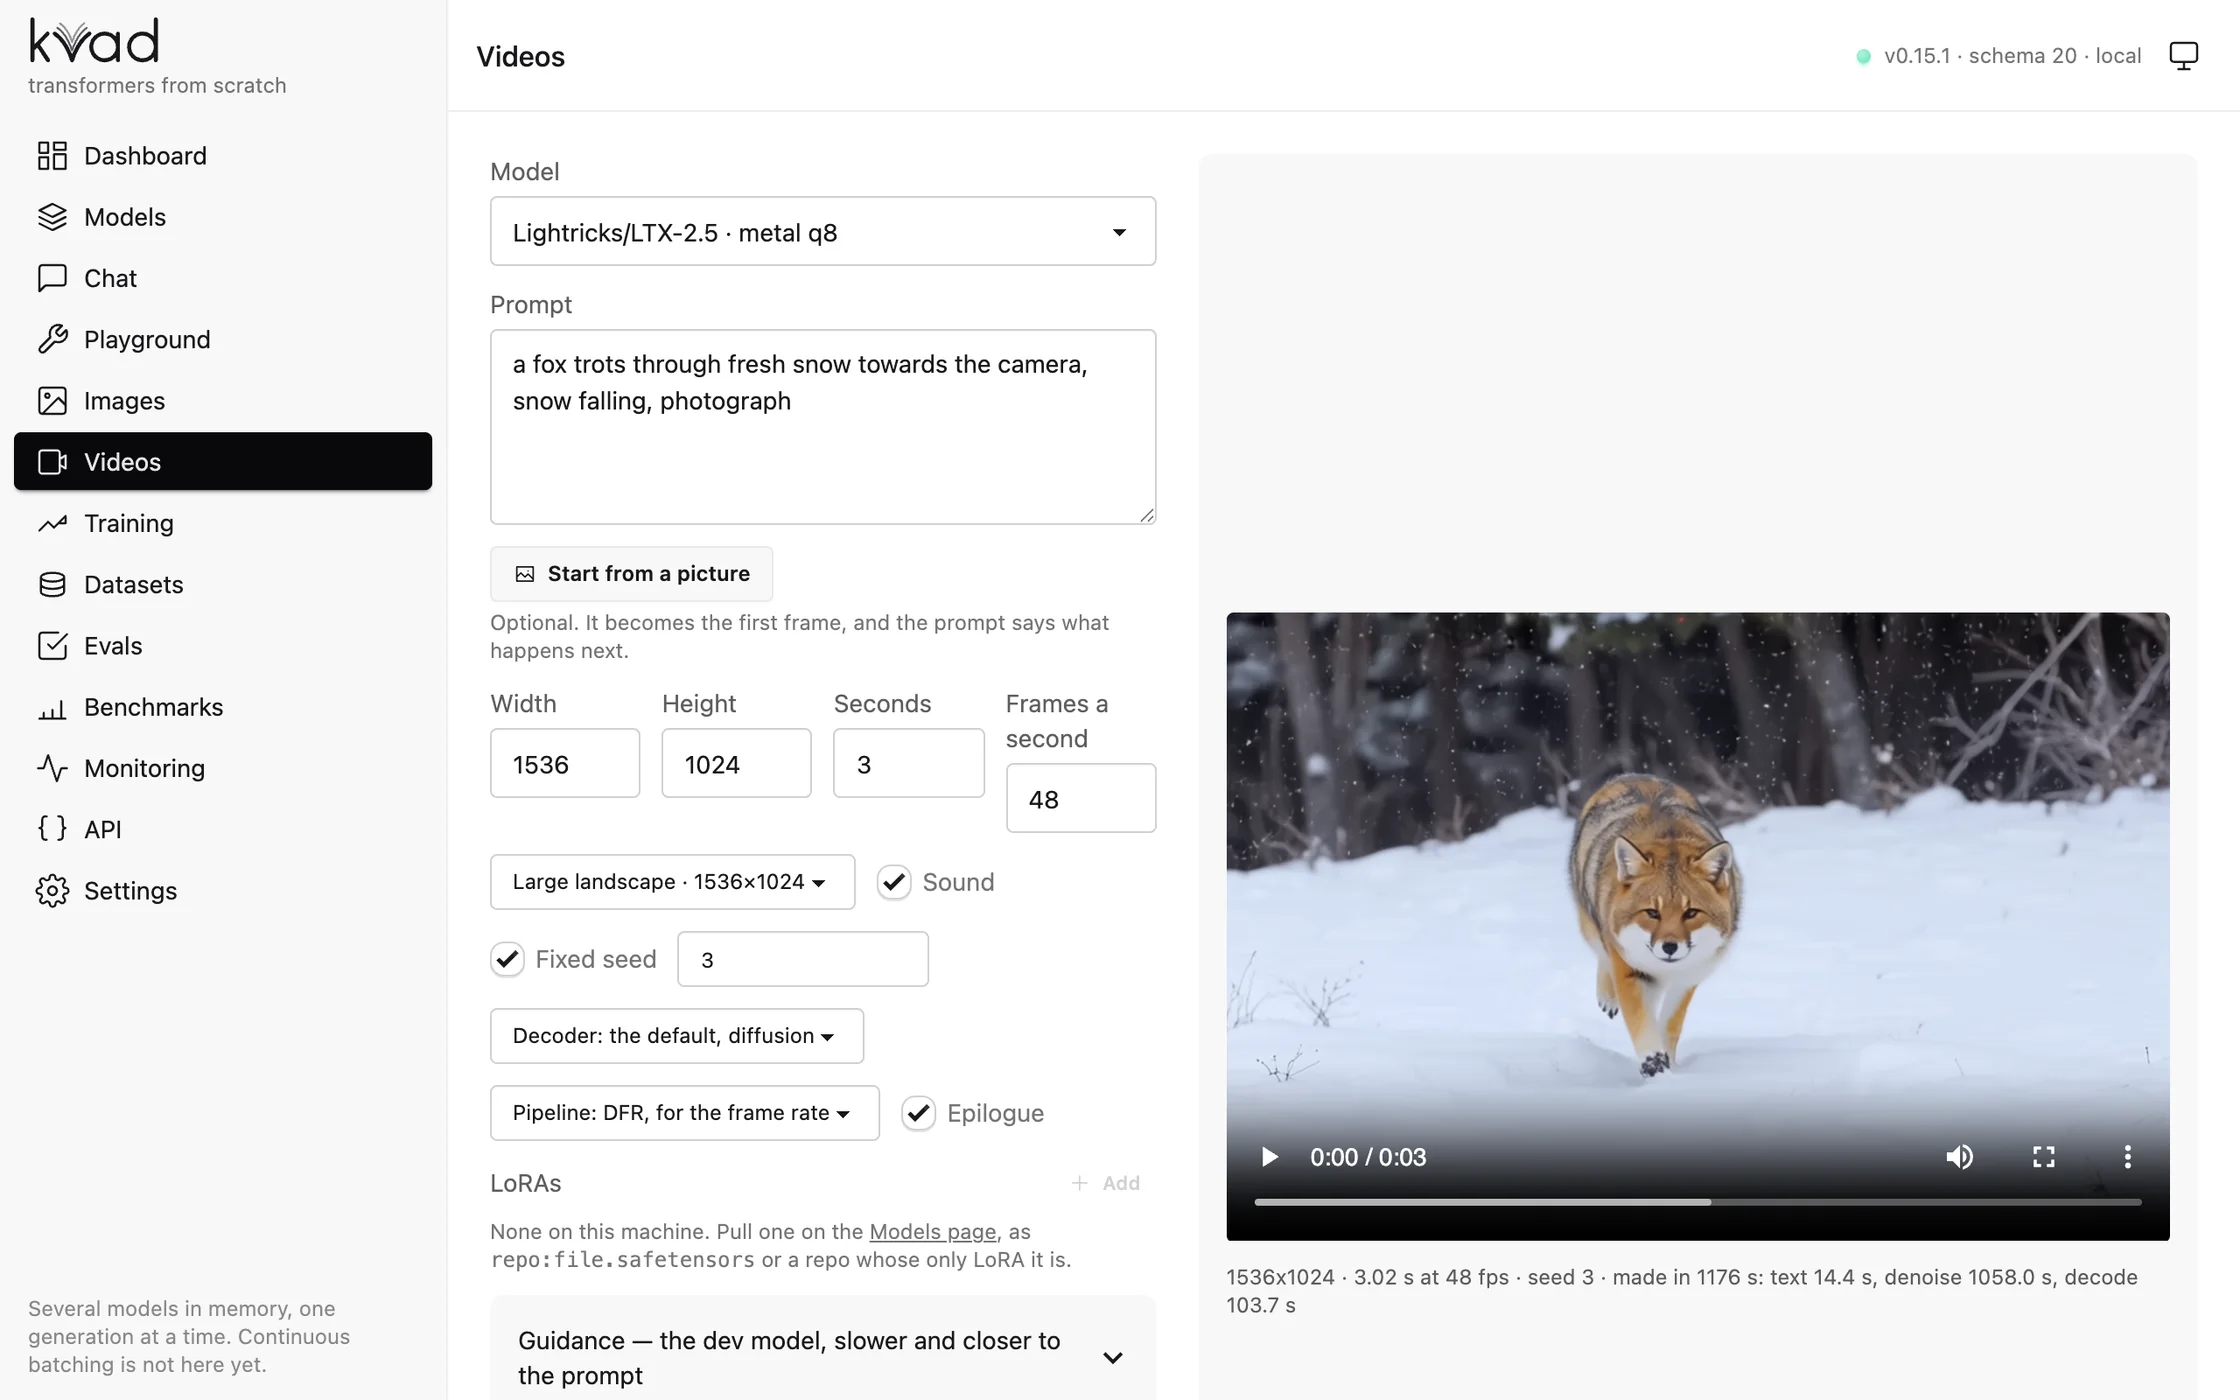Click the Datasets database icon
The height and width of the screenshot is (1400, 2240).
52,584
